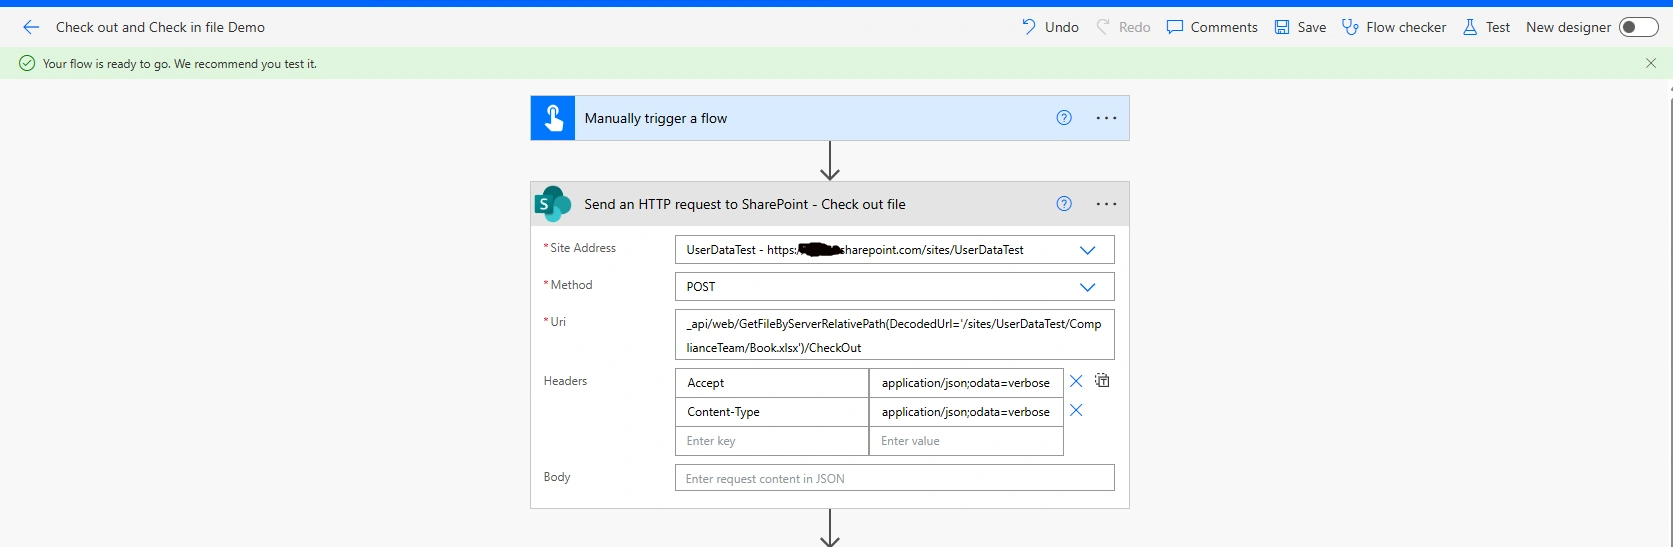Save the flow
The height and width of the screenshot is (547, 1673).
1300,27
